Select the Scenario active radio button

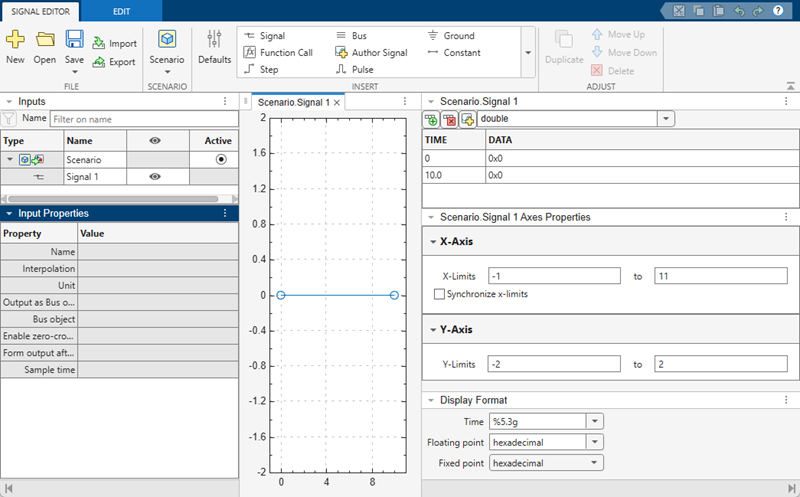(x=220, y=159)
